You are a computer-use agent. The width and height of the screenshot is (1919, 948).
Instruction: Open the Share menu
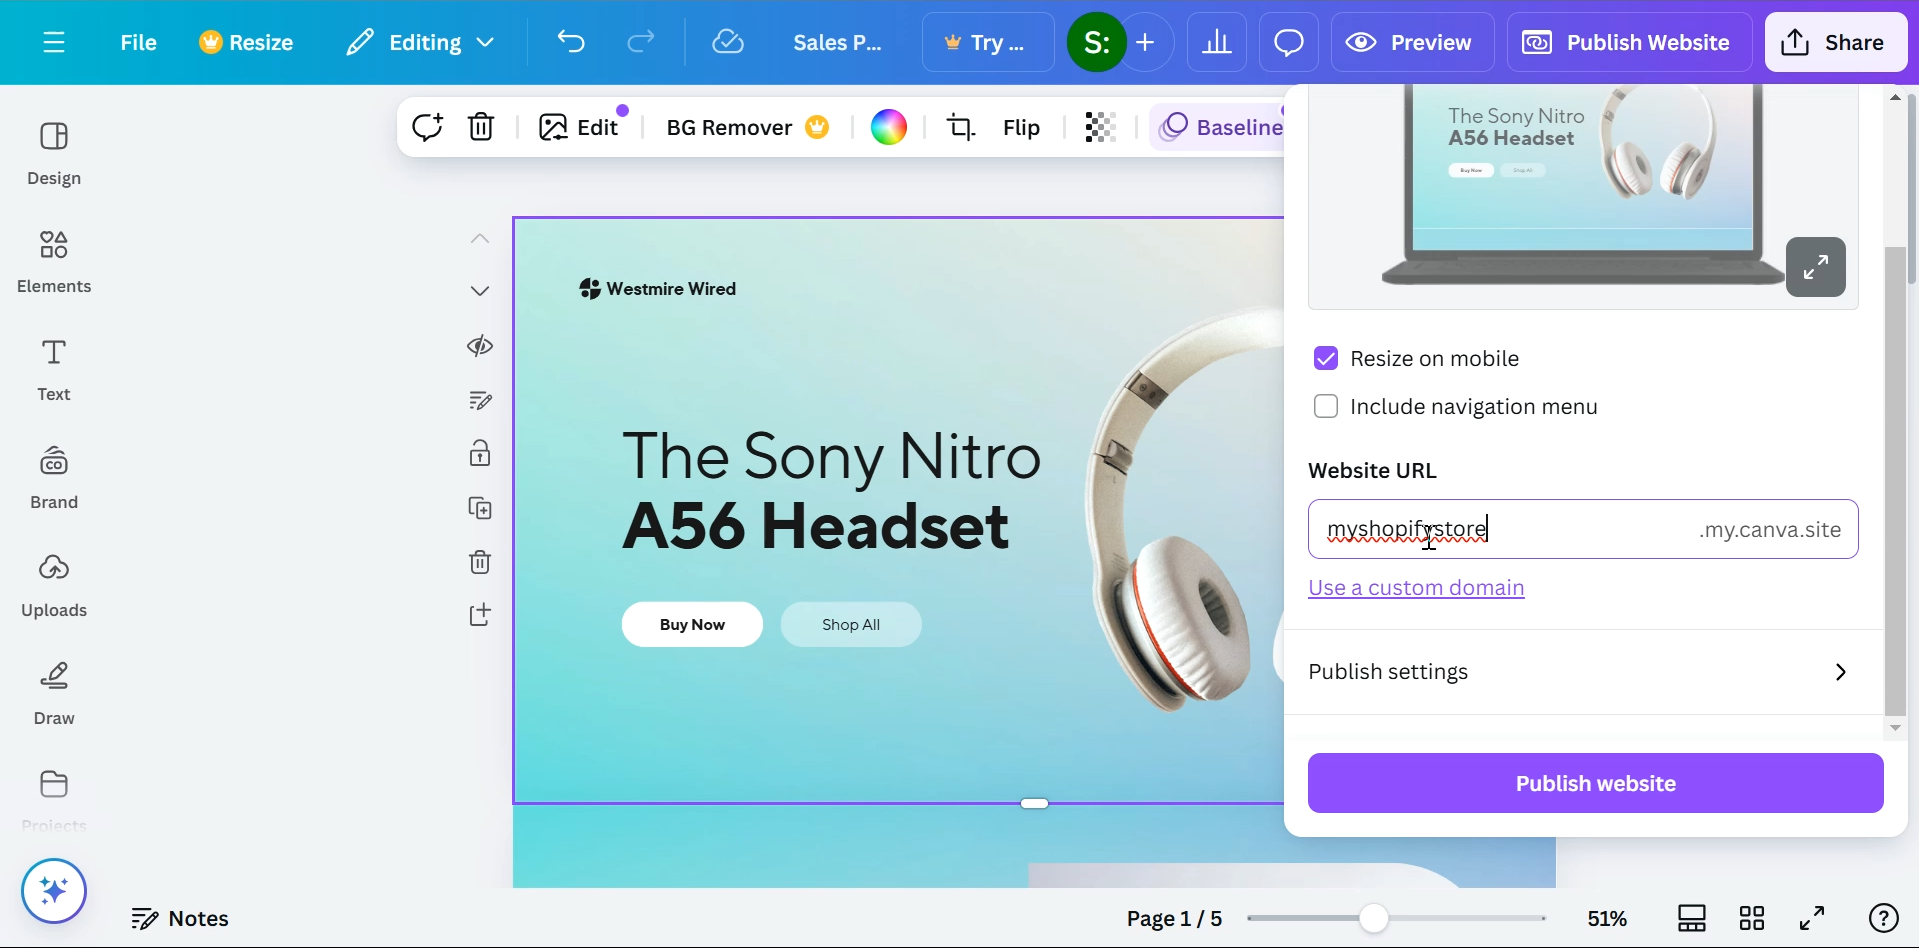click(x=1836, y=42)
